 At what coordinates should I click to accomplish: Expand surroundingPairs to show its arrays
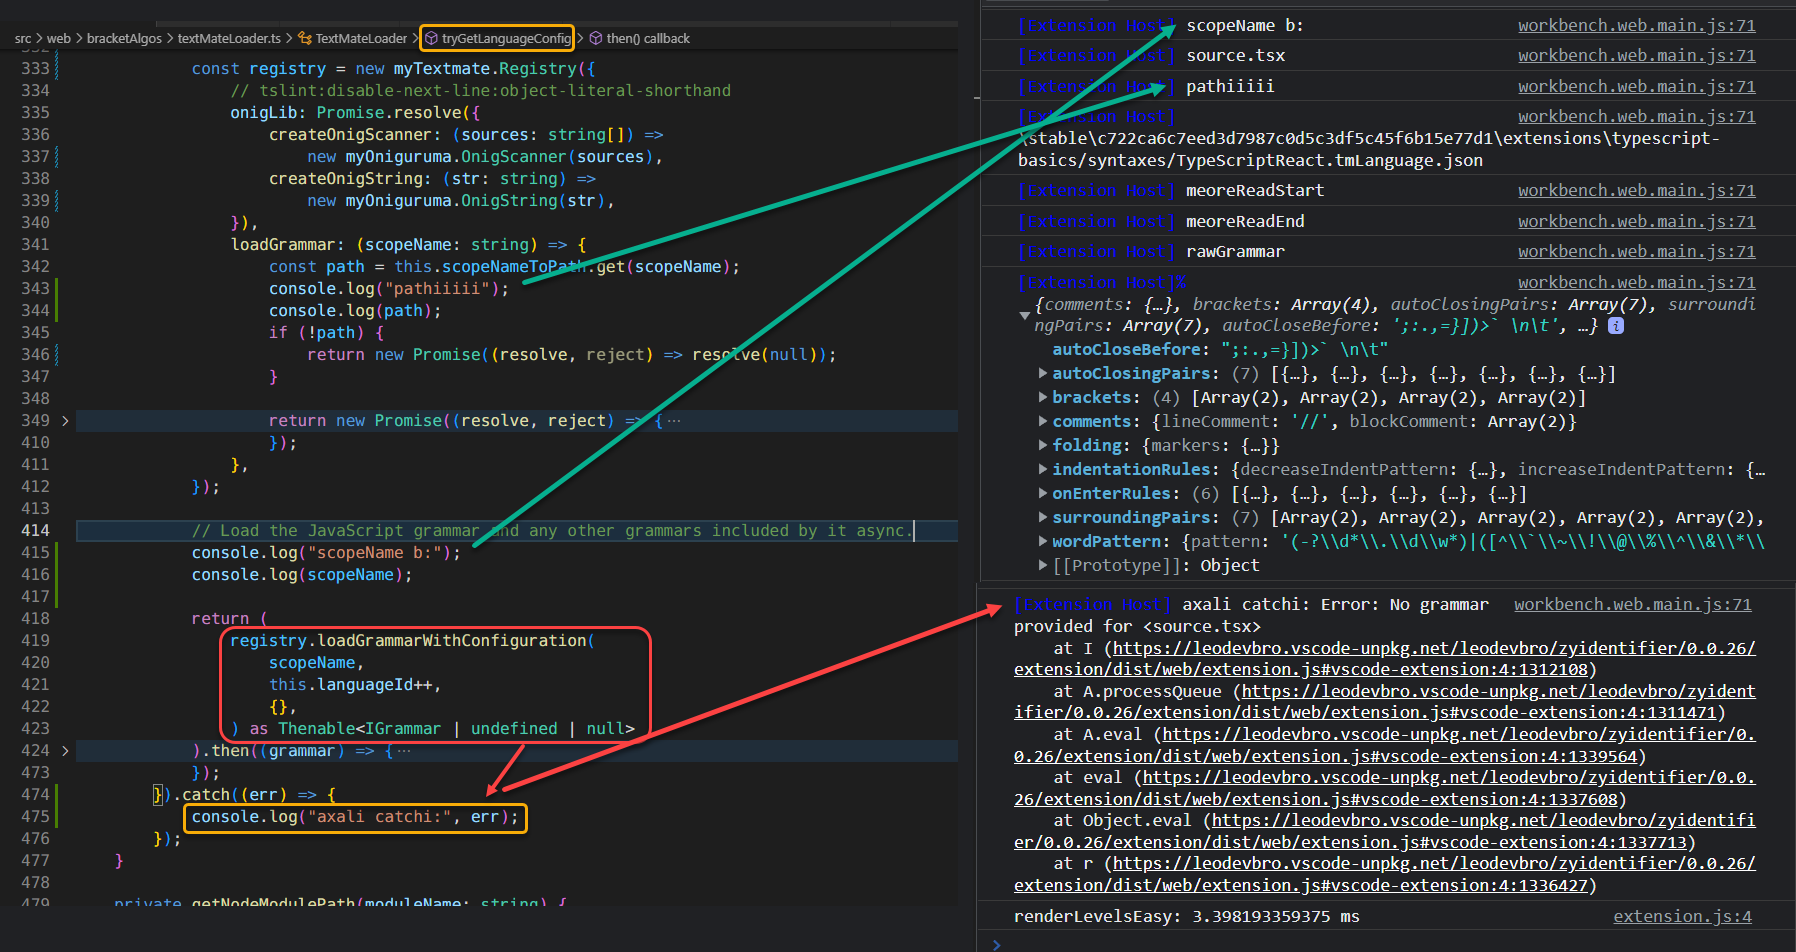pos(1043,517)
